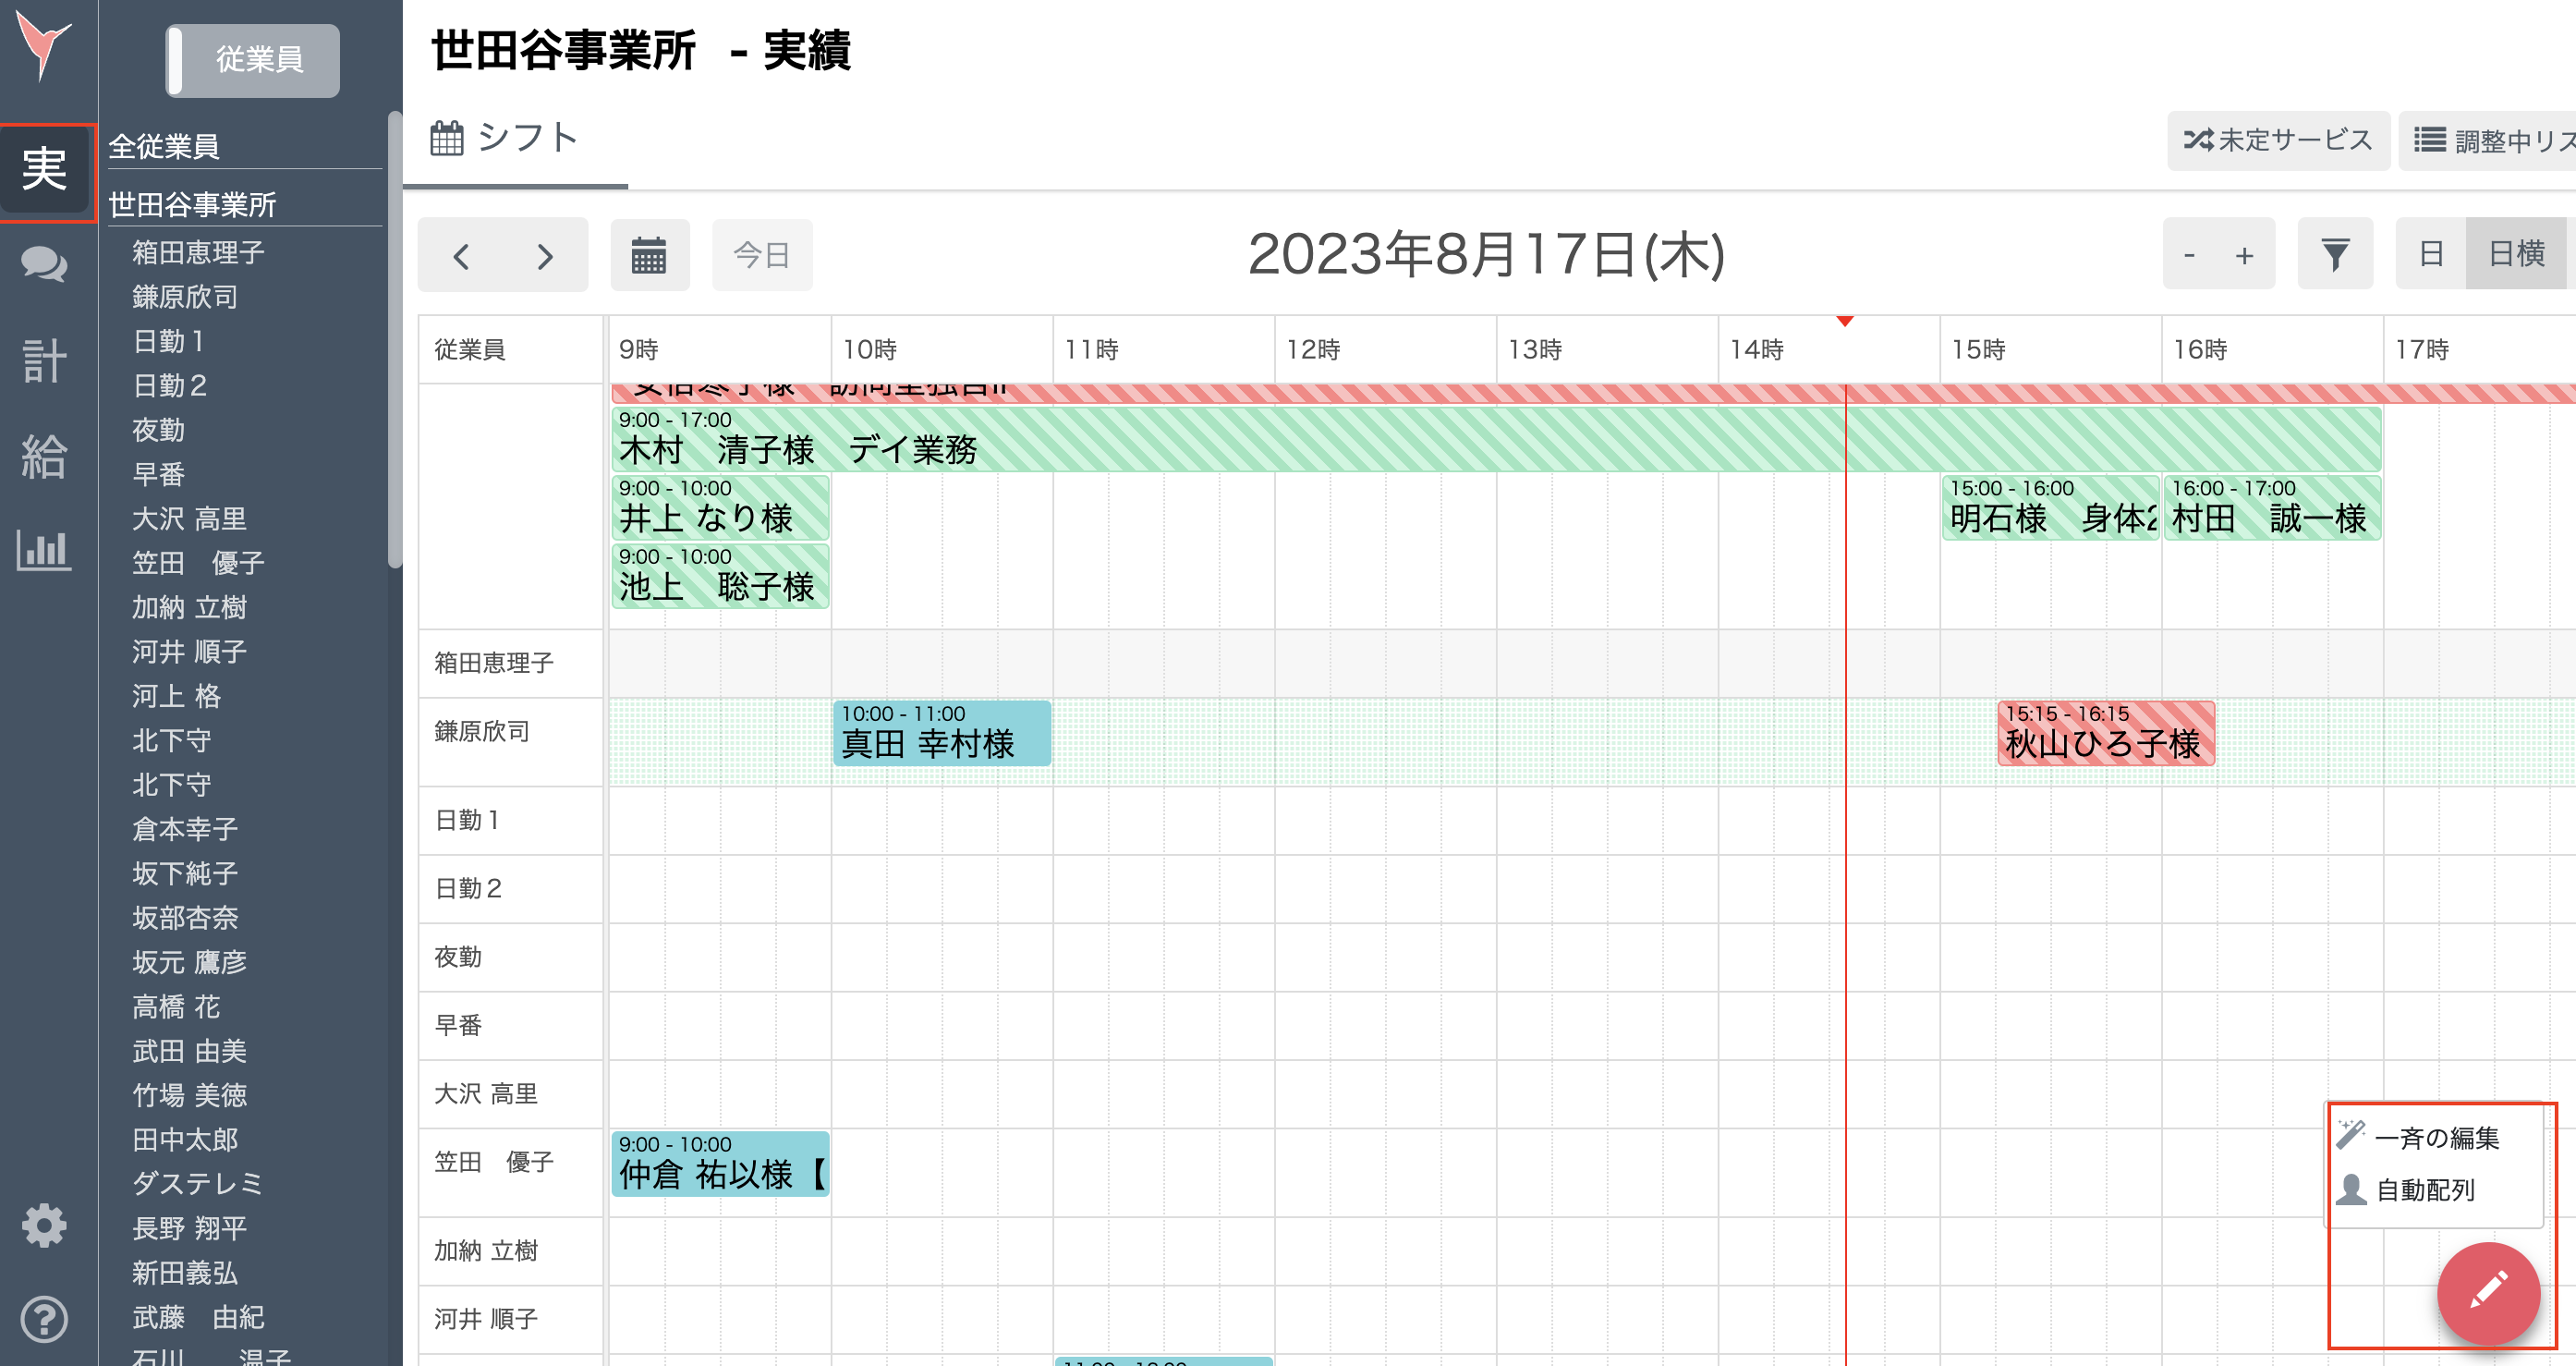The image size is (2576, 1366).
Task: Open the help question mark icon
Action: tap(44, 1318)
